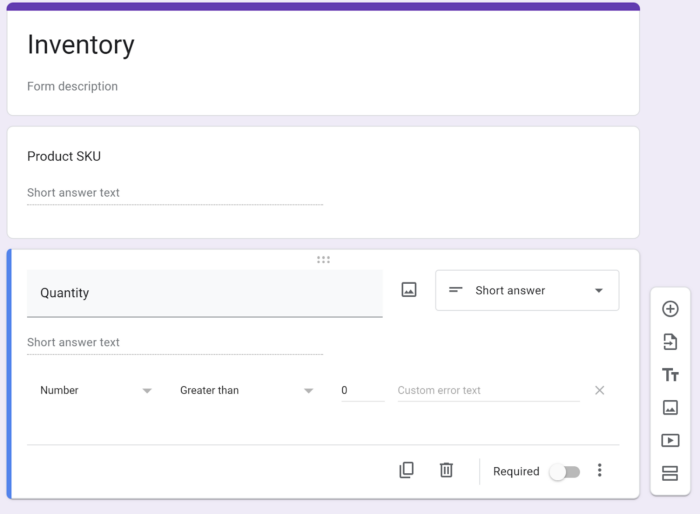Add a title and description block

tap(670, 375)
